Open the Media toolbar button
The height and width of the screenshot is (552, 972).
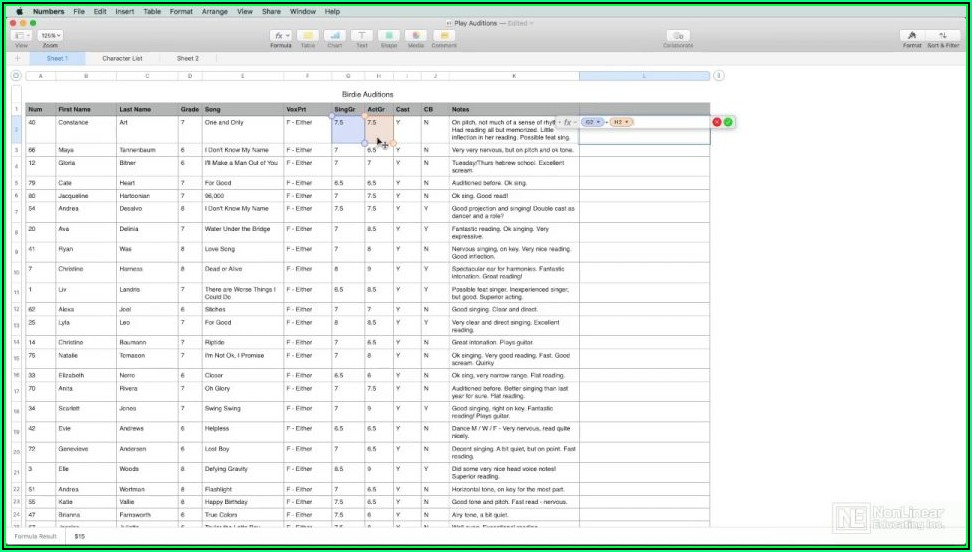pos(415,36)
